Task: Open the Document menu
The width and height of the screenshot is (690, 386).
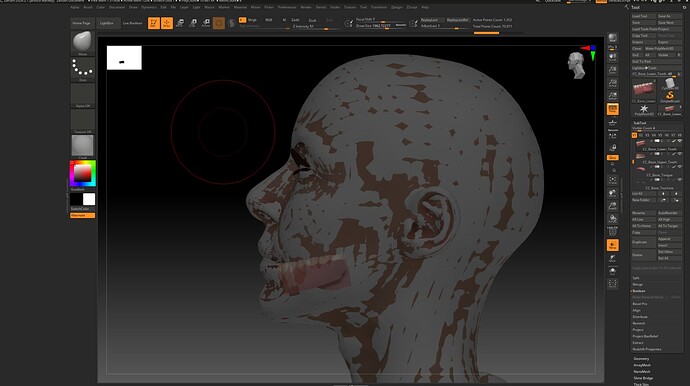Action: 117,7
